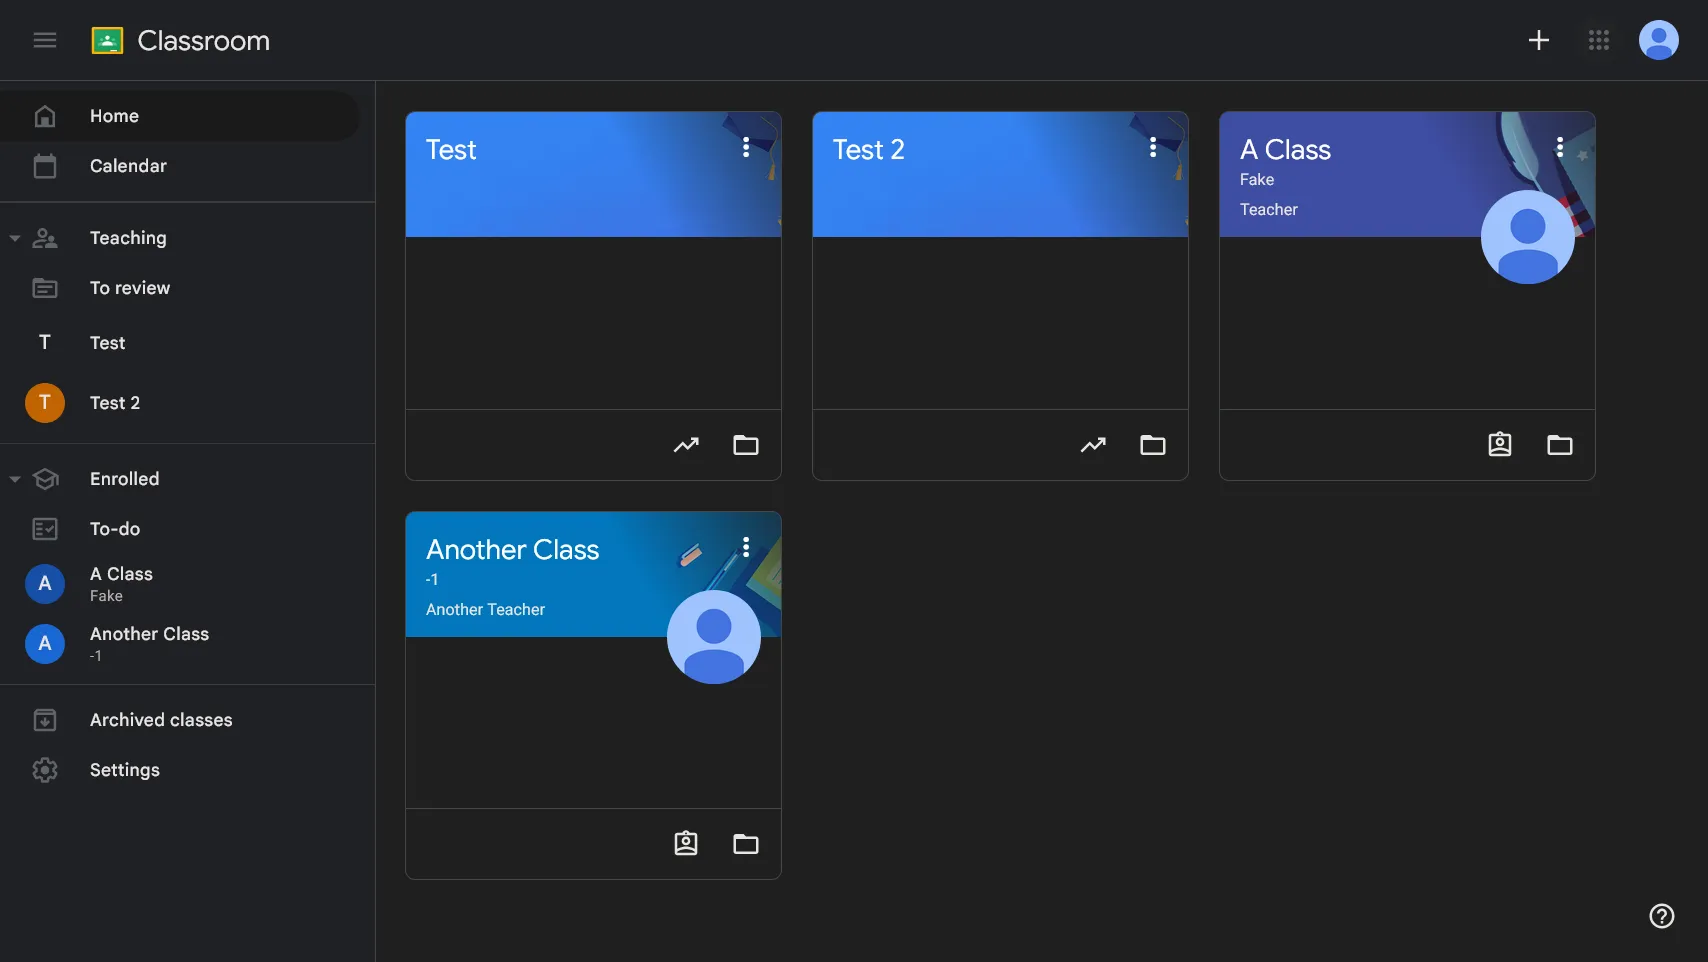The width and height of the screenshot is (1708, 962).
Task: Click the Test card title link
Action: [x=451, y=150]
